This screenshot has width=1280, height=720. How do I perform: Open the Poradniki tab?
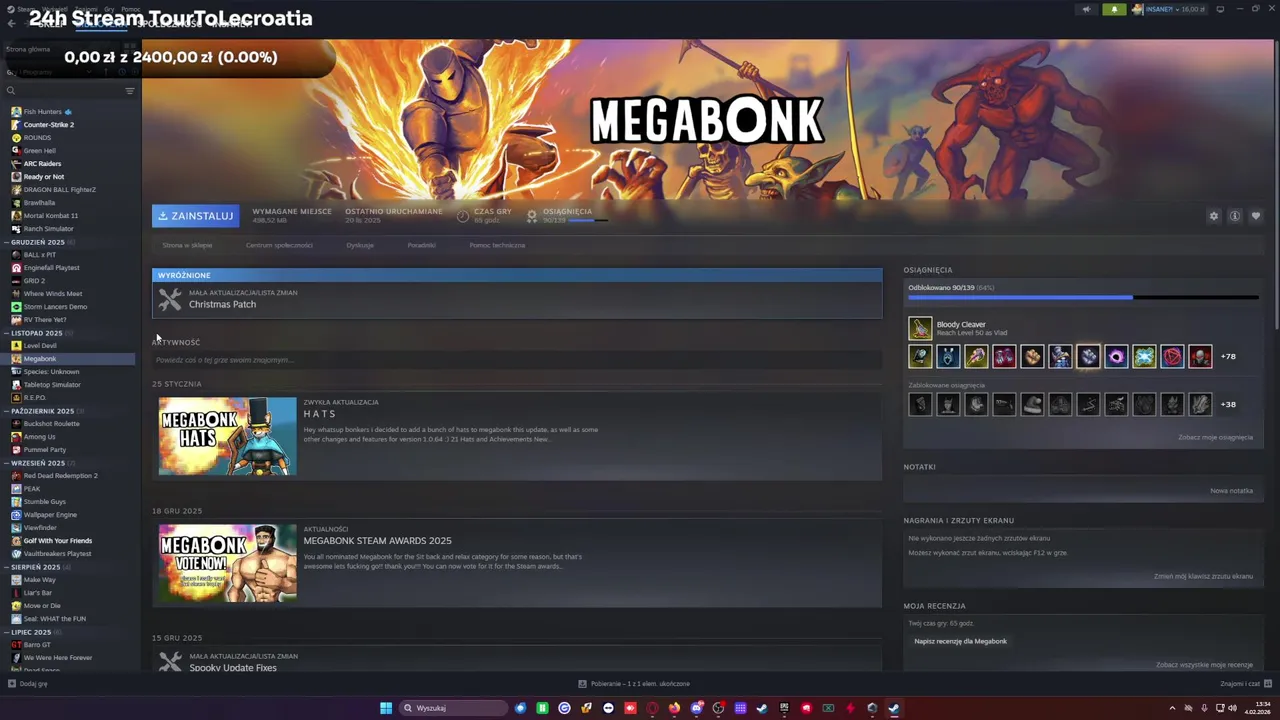(x=421, y=245)
